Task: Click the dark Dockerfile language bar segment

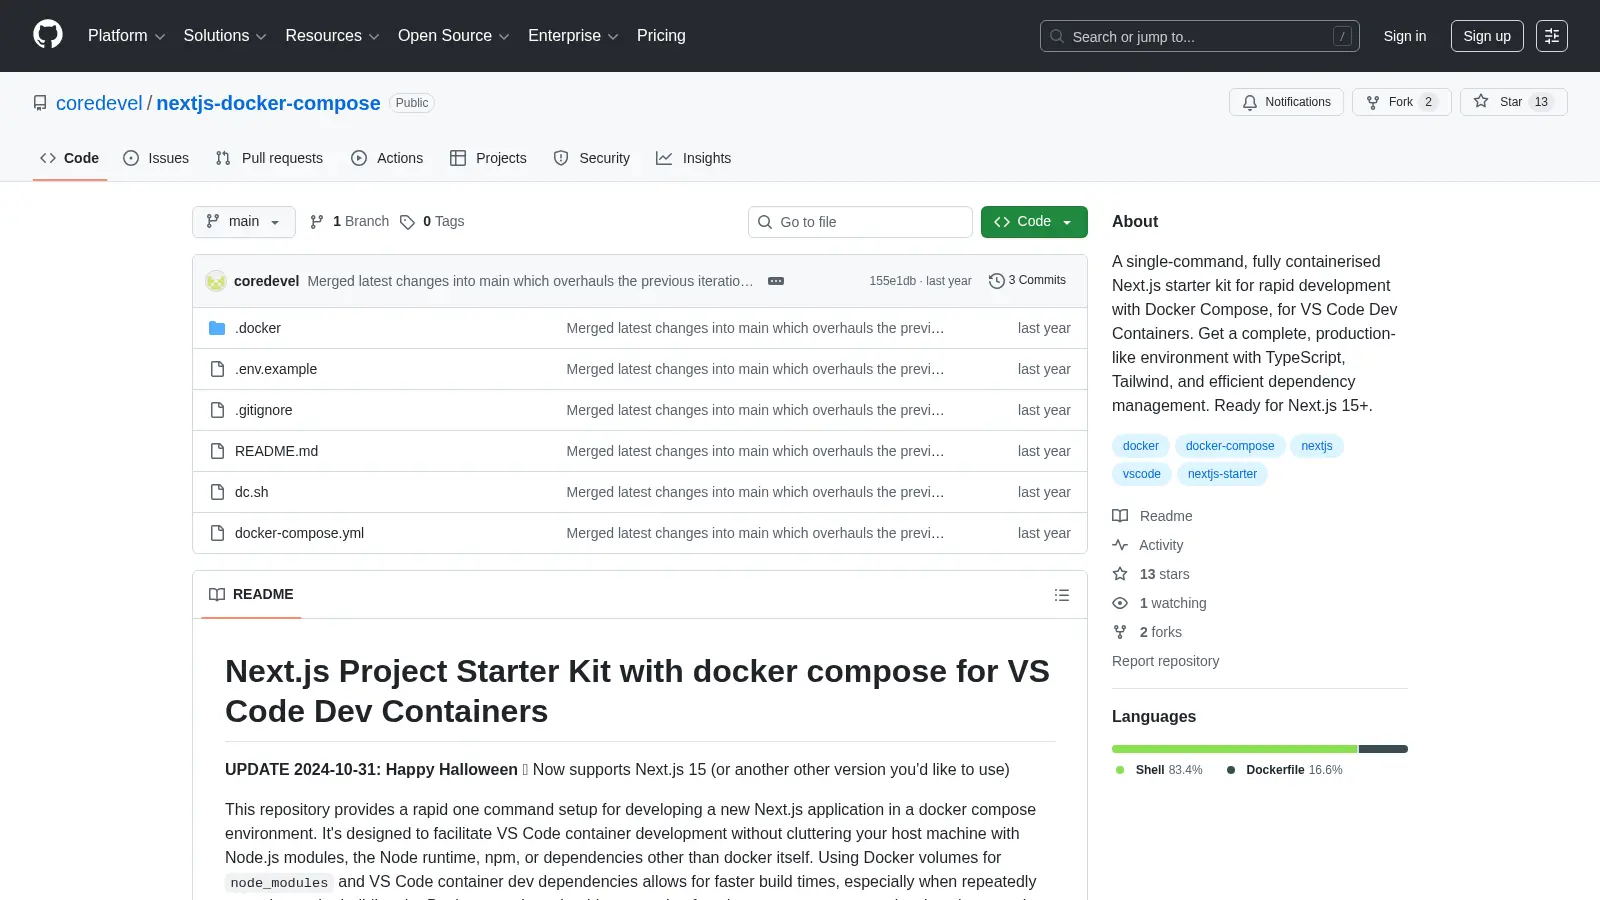Action: click(x=1383, y=749)
